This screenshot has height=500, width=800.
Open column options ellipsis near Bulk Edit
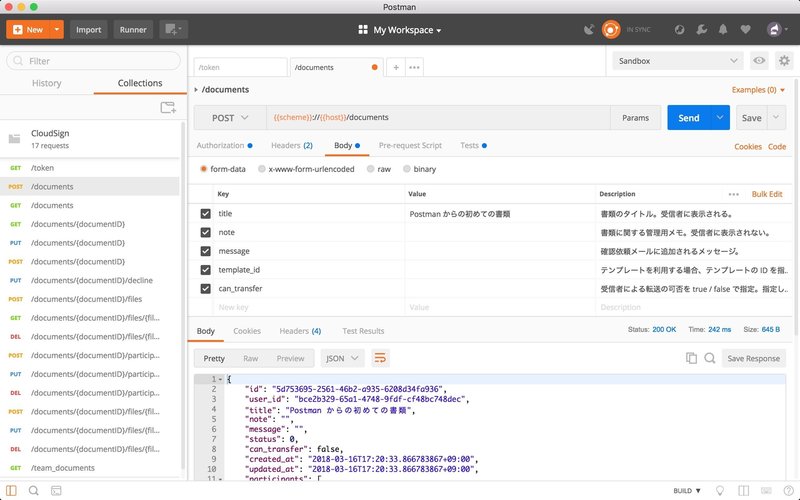(x=734, y=194)
